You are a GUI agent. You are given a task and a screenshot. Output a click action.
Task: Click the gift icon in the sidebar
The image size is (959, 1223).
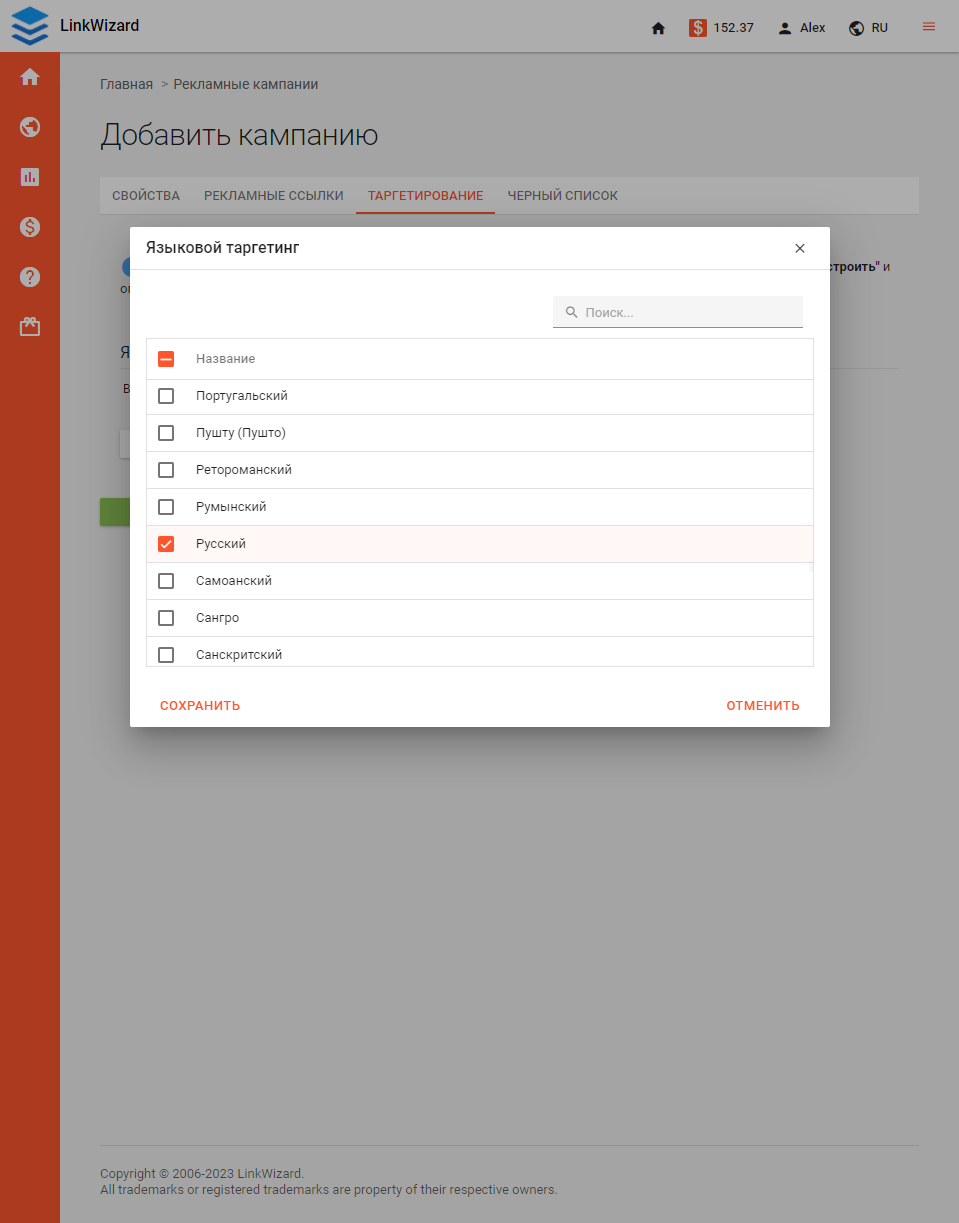click(x=30, y=326)
